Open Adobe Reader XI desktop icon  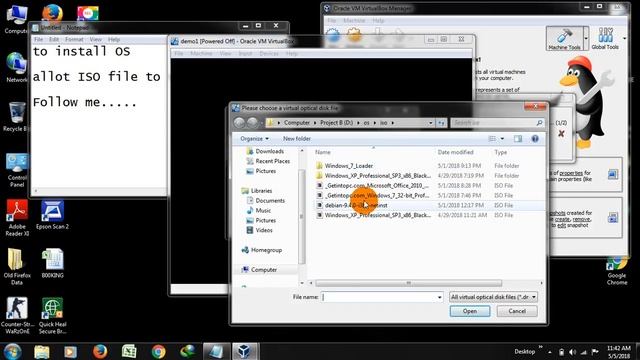click(x=17, y=218)
